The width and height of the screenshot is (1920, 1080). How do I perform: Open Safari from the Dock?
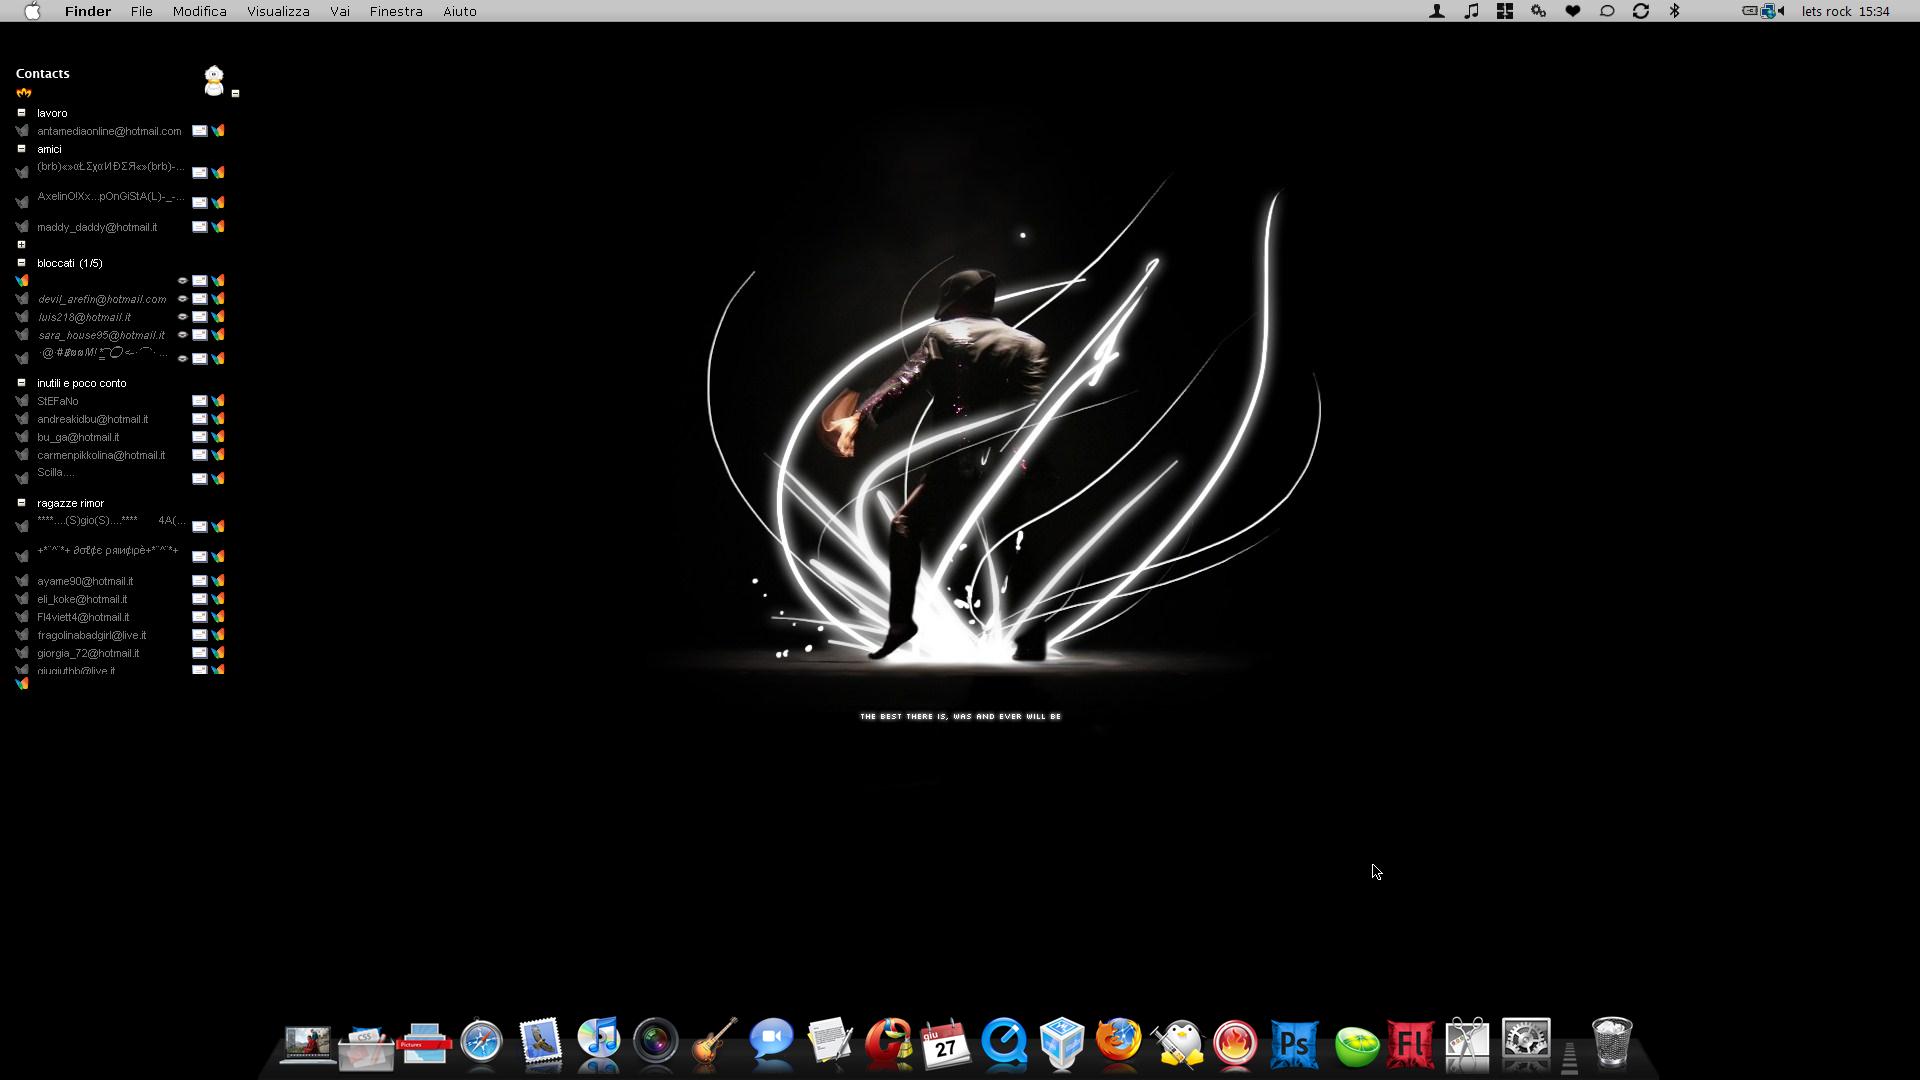[481, 1042]
